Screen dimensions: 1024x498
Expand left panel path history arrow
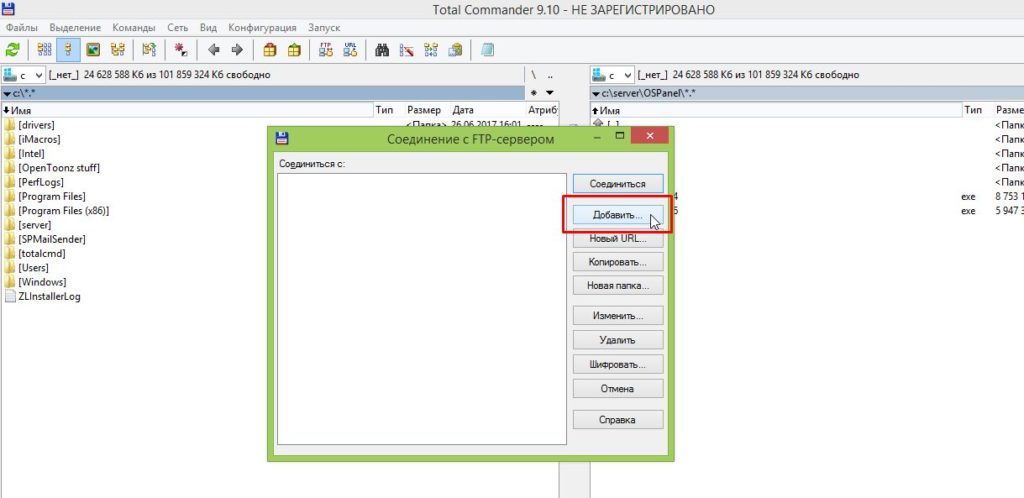(549, 93)
